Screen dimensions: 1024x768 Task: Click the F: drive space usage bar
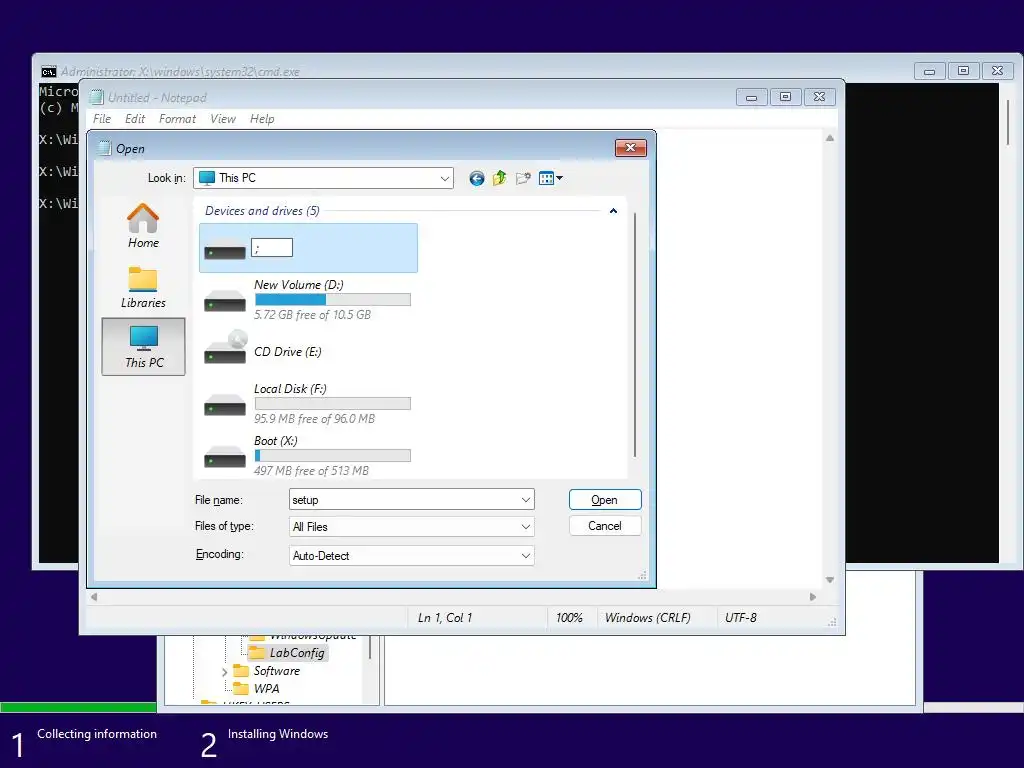pos(332,404)
